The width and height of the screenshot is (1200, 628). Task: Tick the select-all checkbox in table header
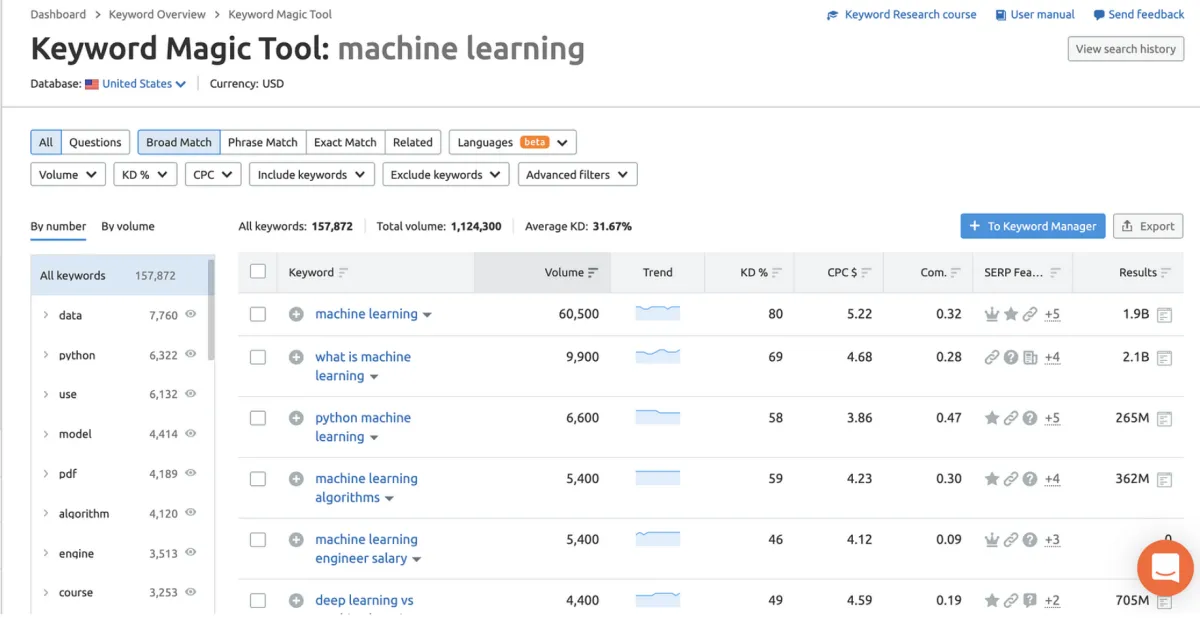tap(258, 272)
